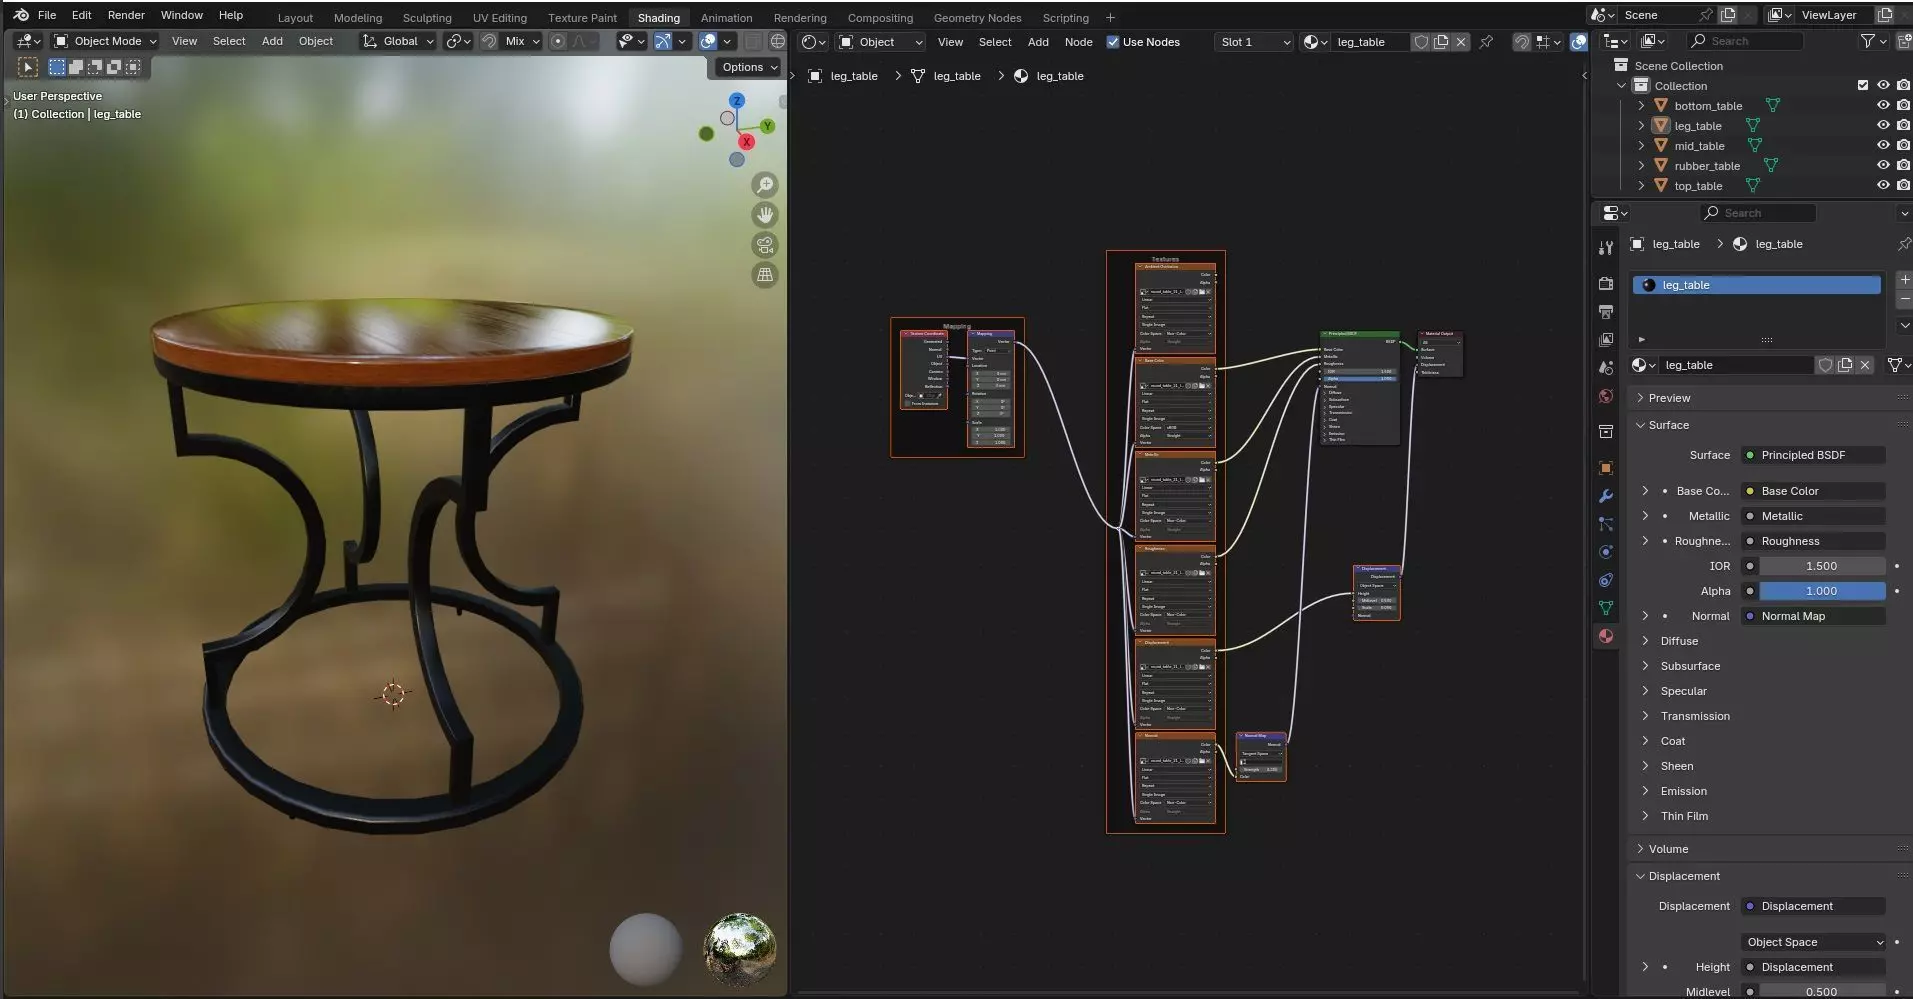Switch to the UV Editing workspace tab
The width and height of the screenshot is (1913, 999).
tap(500, 18)
